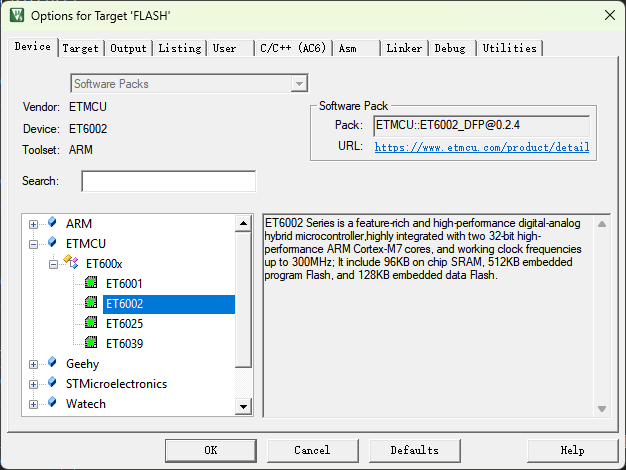Expand the STMicroelectronics vendor node

click(34, 385)
